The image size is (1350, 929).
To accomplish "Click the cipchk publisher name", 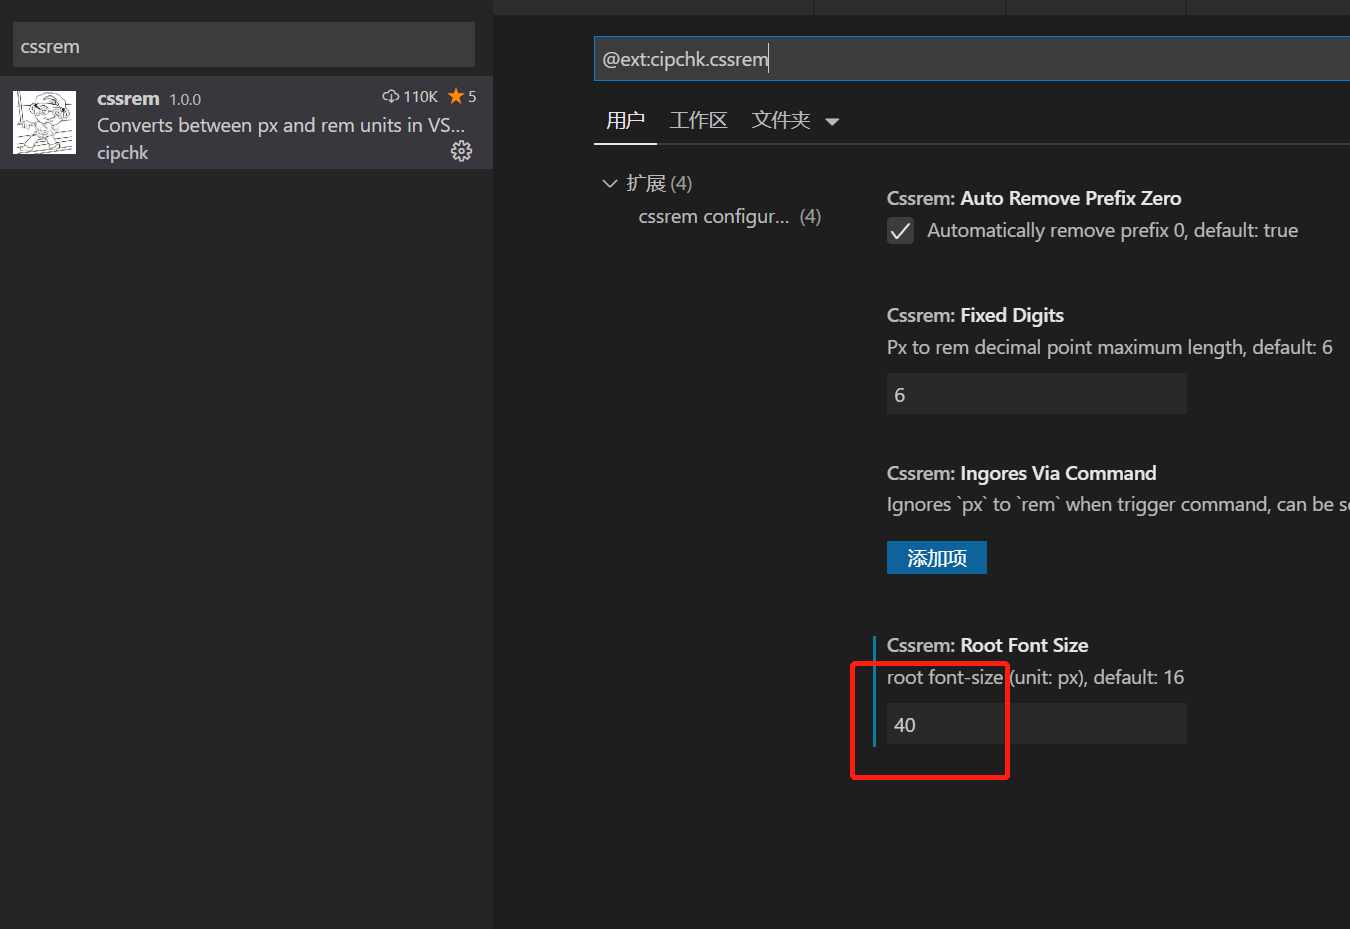I will click(122, 152).
